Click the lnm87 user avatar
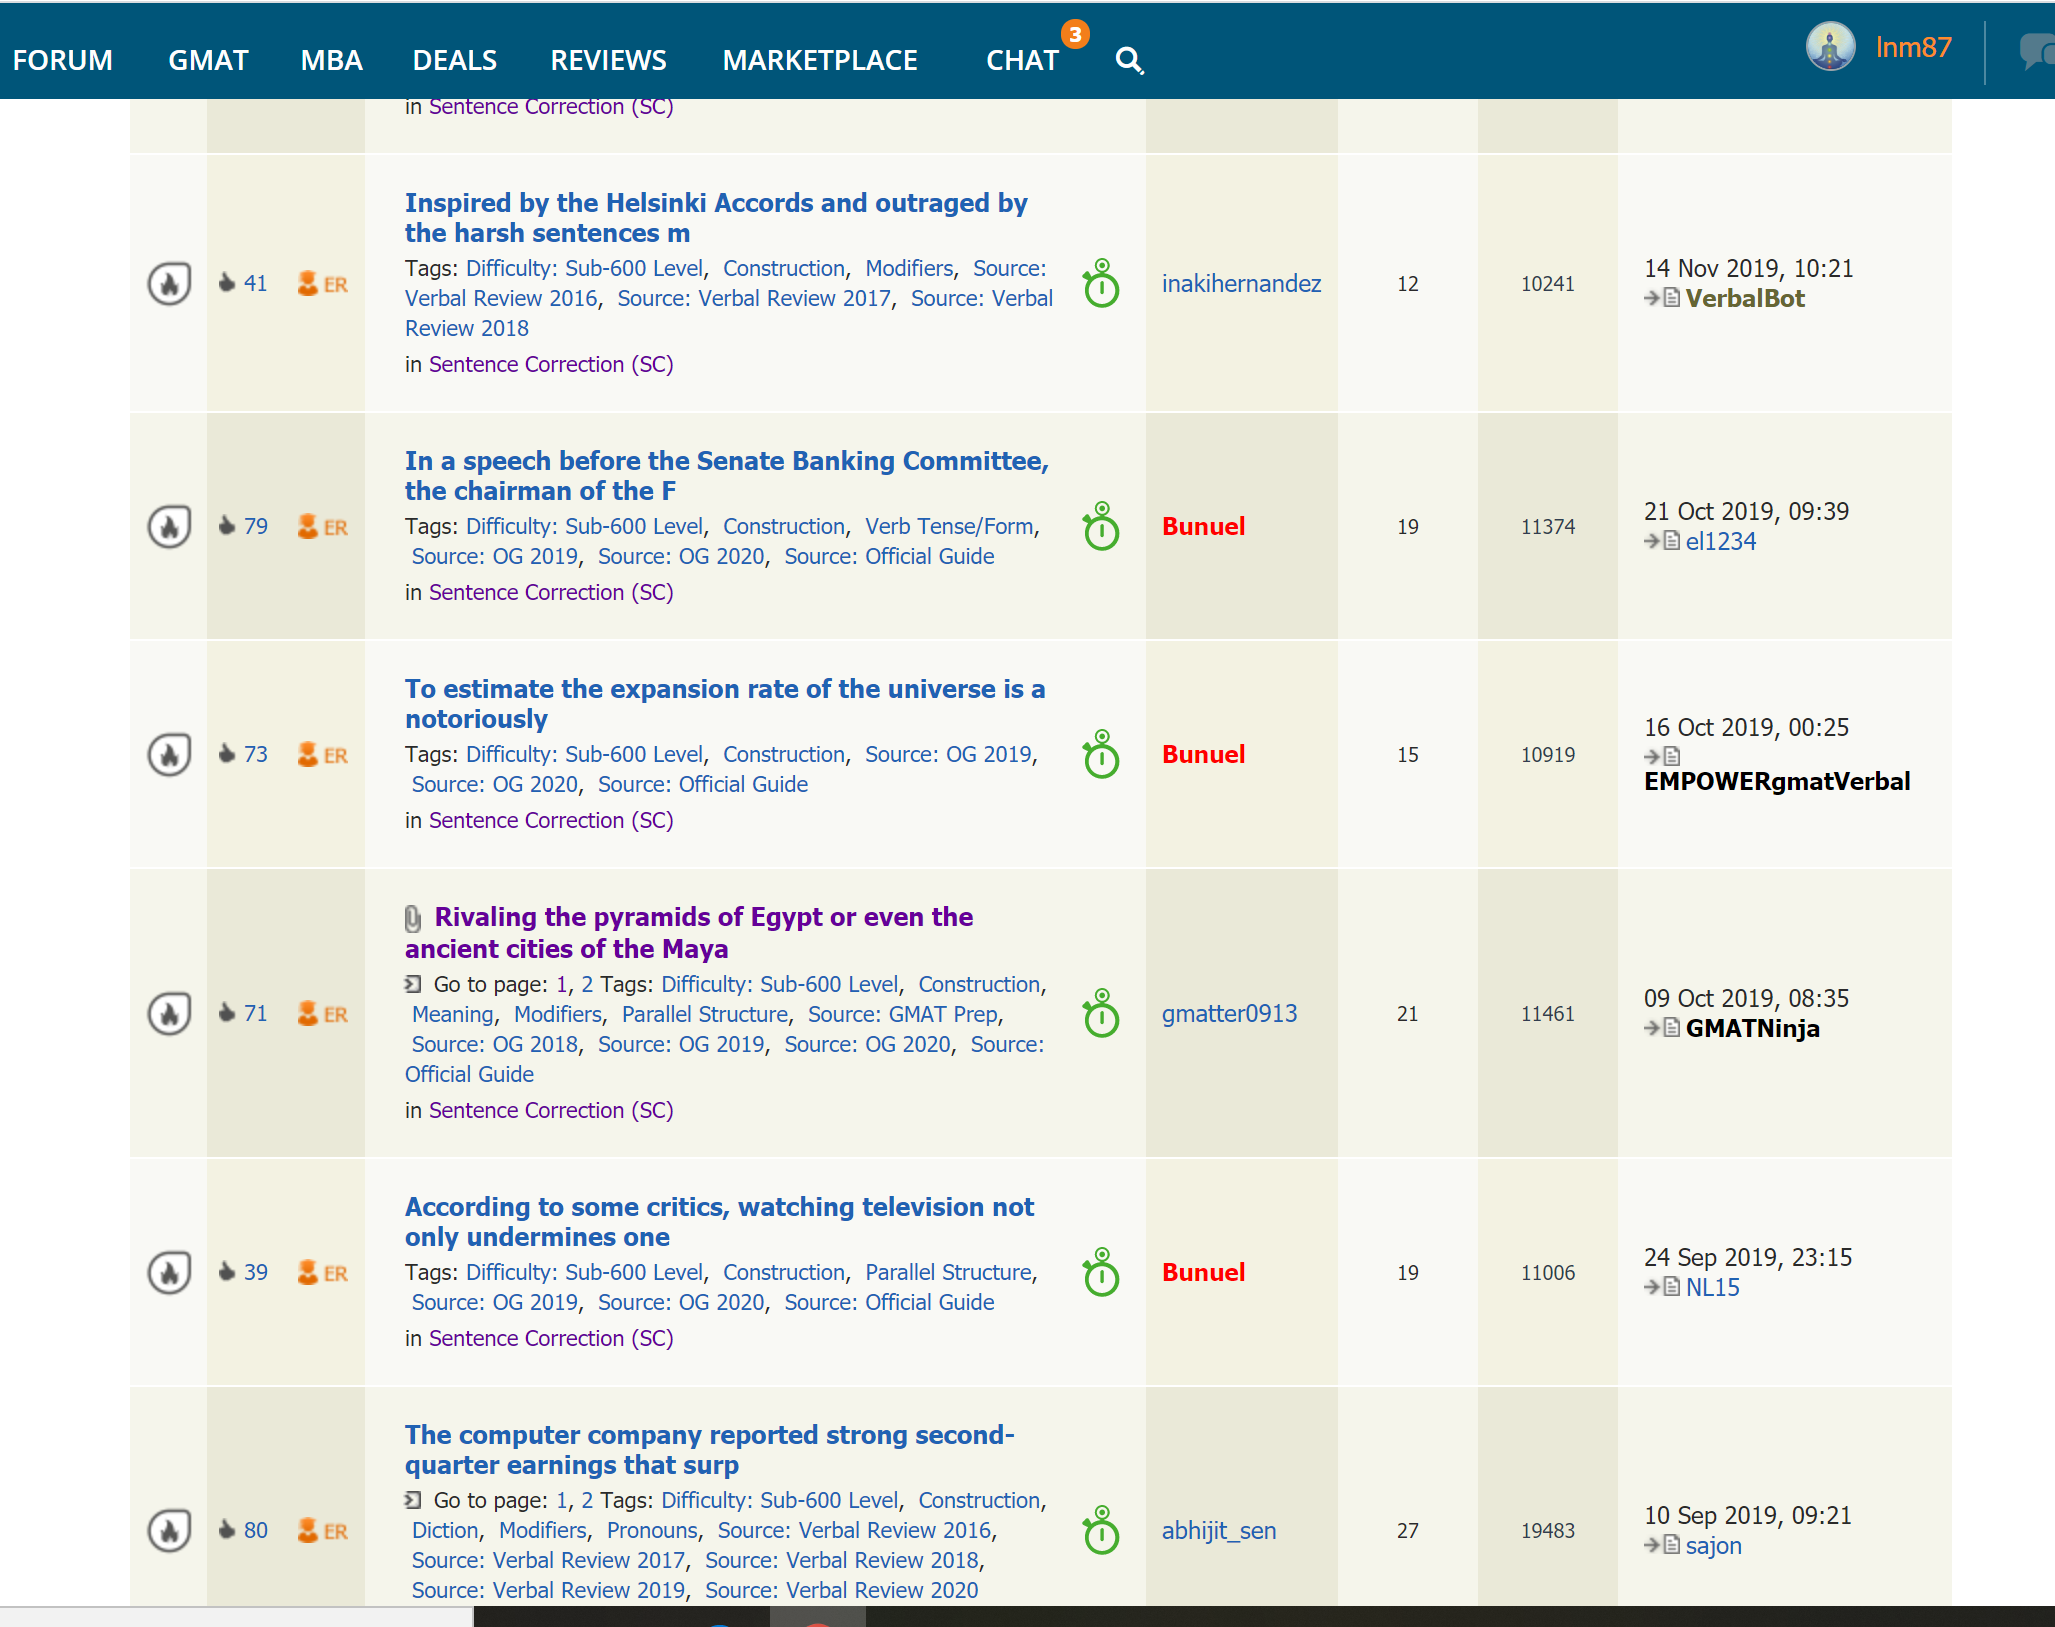Image resolution: width=2055 pixels, height=1627 pixels. pos(1830,46)
